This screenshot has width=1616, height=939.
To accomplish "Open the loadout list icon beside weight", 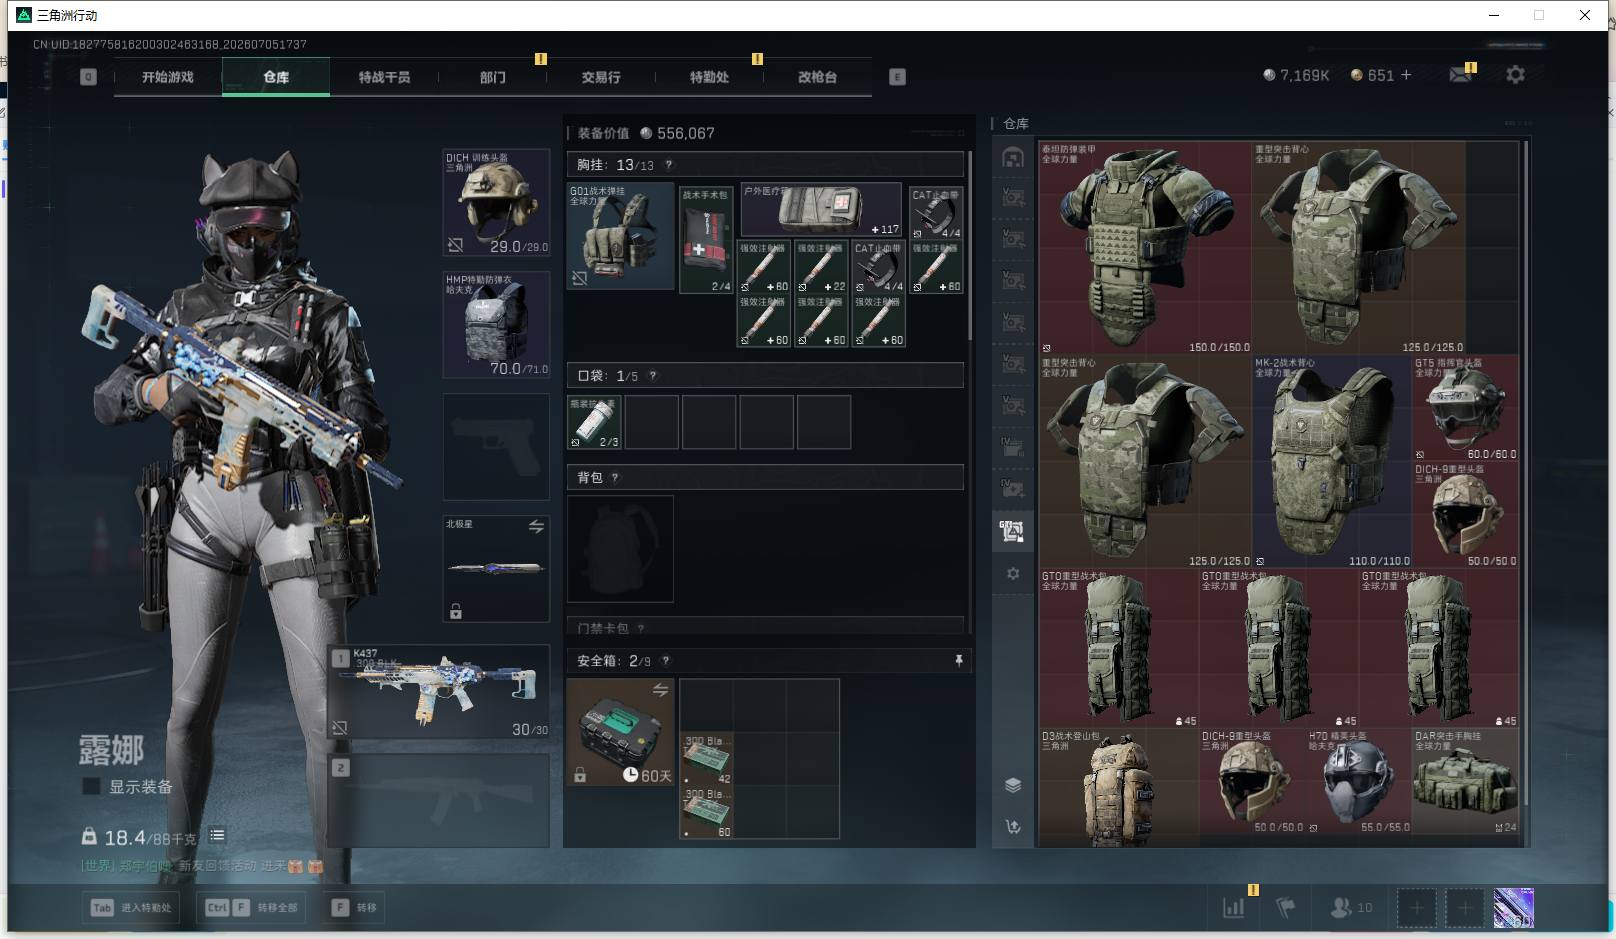I will pyautogui.click(x=217, y=835).
